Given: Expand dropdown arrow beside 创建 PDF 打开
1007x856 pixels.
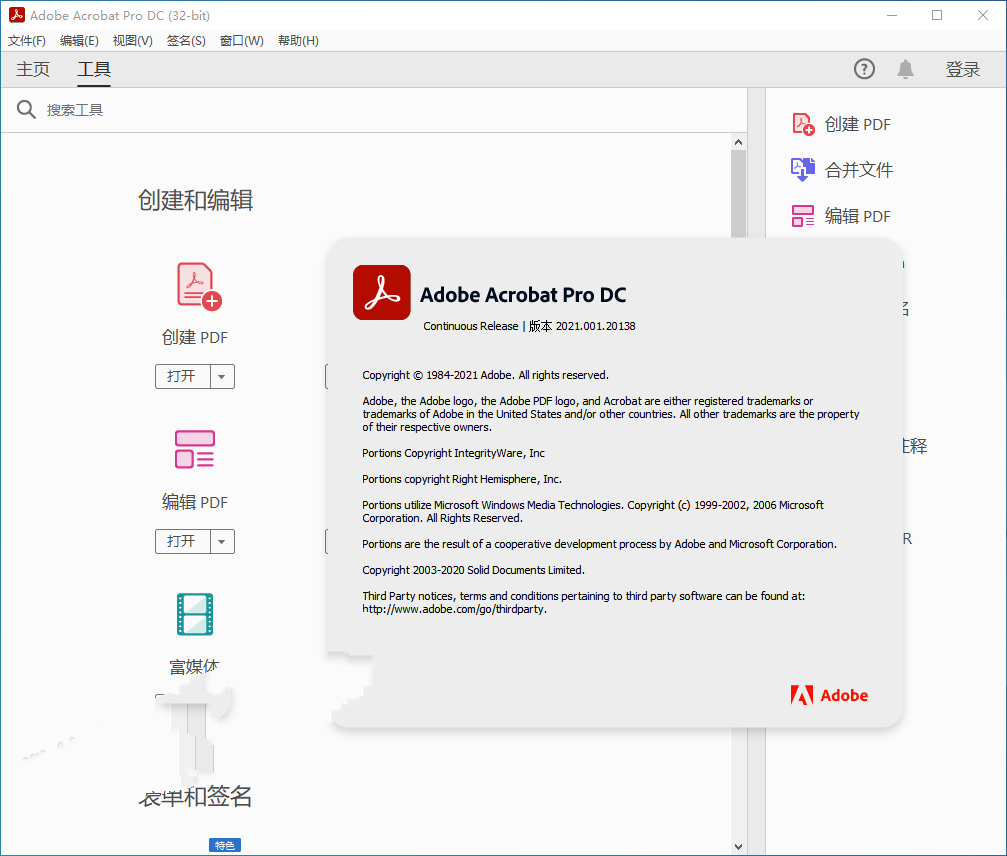Looking at the screenshot, I should (222, 376).
